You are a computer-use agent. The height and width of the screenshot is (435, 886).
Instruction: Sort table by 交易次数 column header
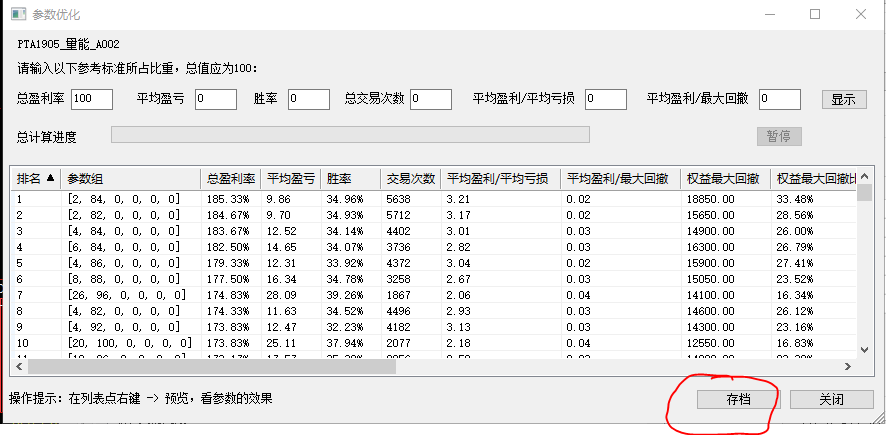pyautogui.click(x=410, y=179)
